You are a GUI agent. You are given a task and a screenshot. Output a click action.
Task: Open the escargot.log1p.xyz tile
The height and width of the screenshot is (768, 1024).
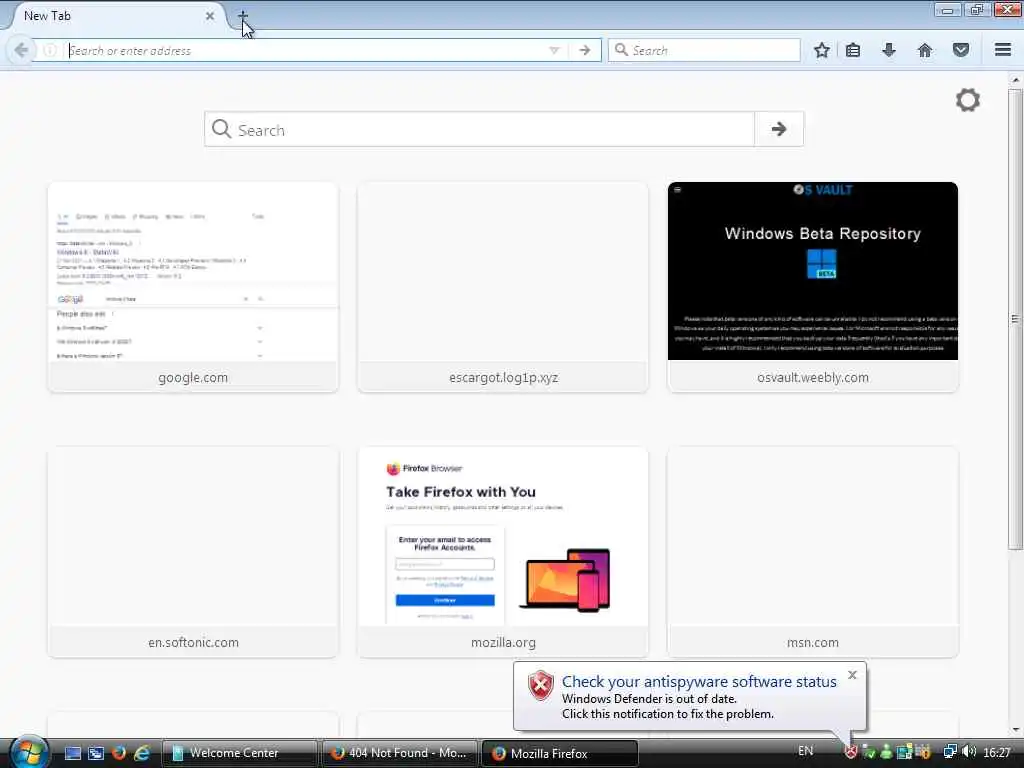click(x=503, y=287)
